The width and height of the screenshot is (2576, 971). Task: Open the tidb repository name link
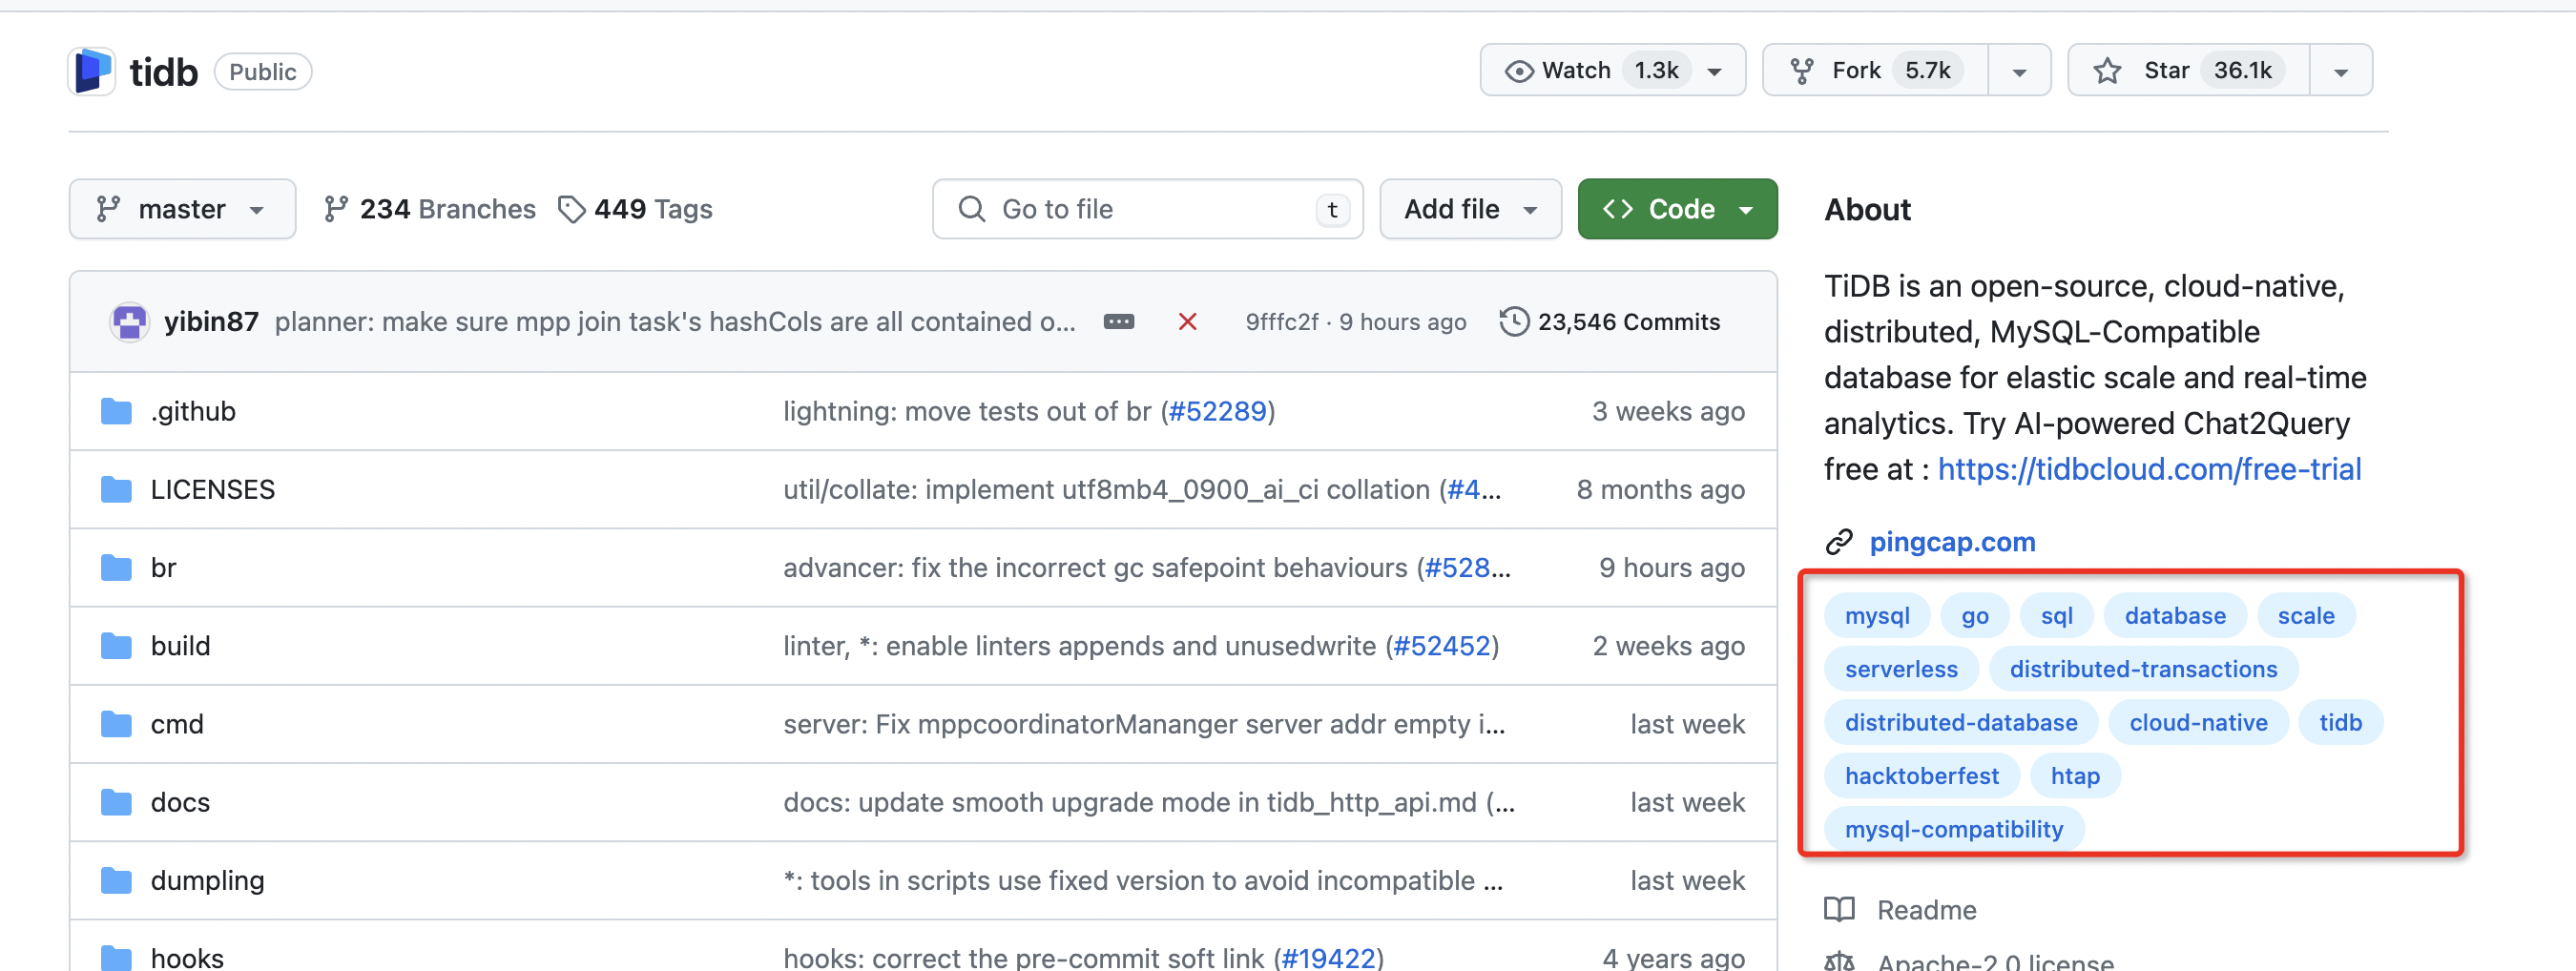pos(164,72)
